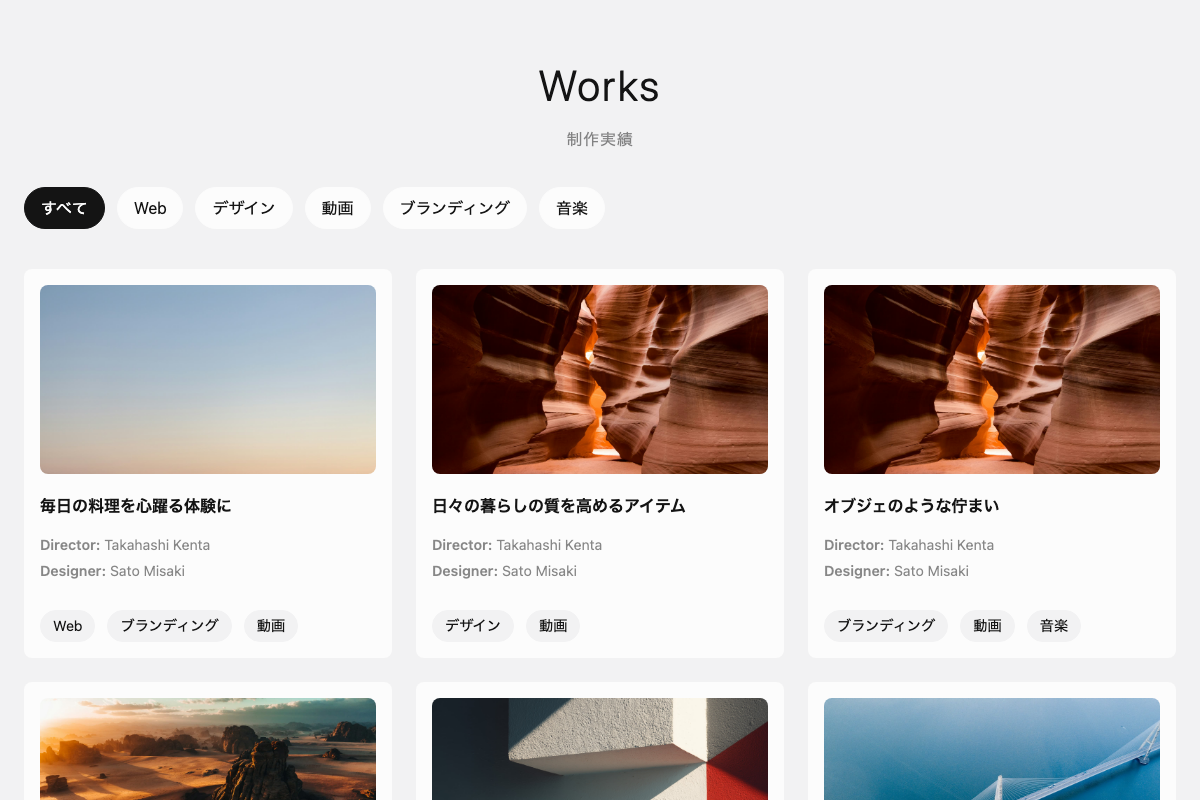Viewport: 1200px width, 800px height.
Task: Open the concrete wall corner thumbnail
Action: (600, 749)
